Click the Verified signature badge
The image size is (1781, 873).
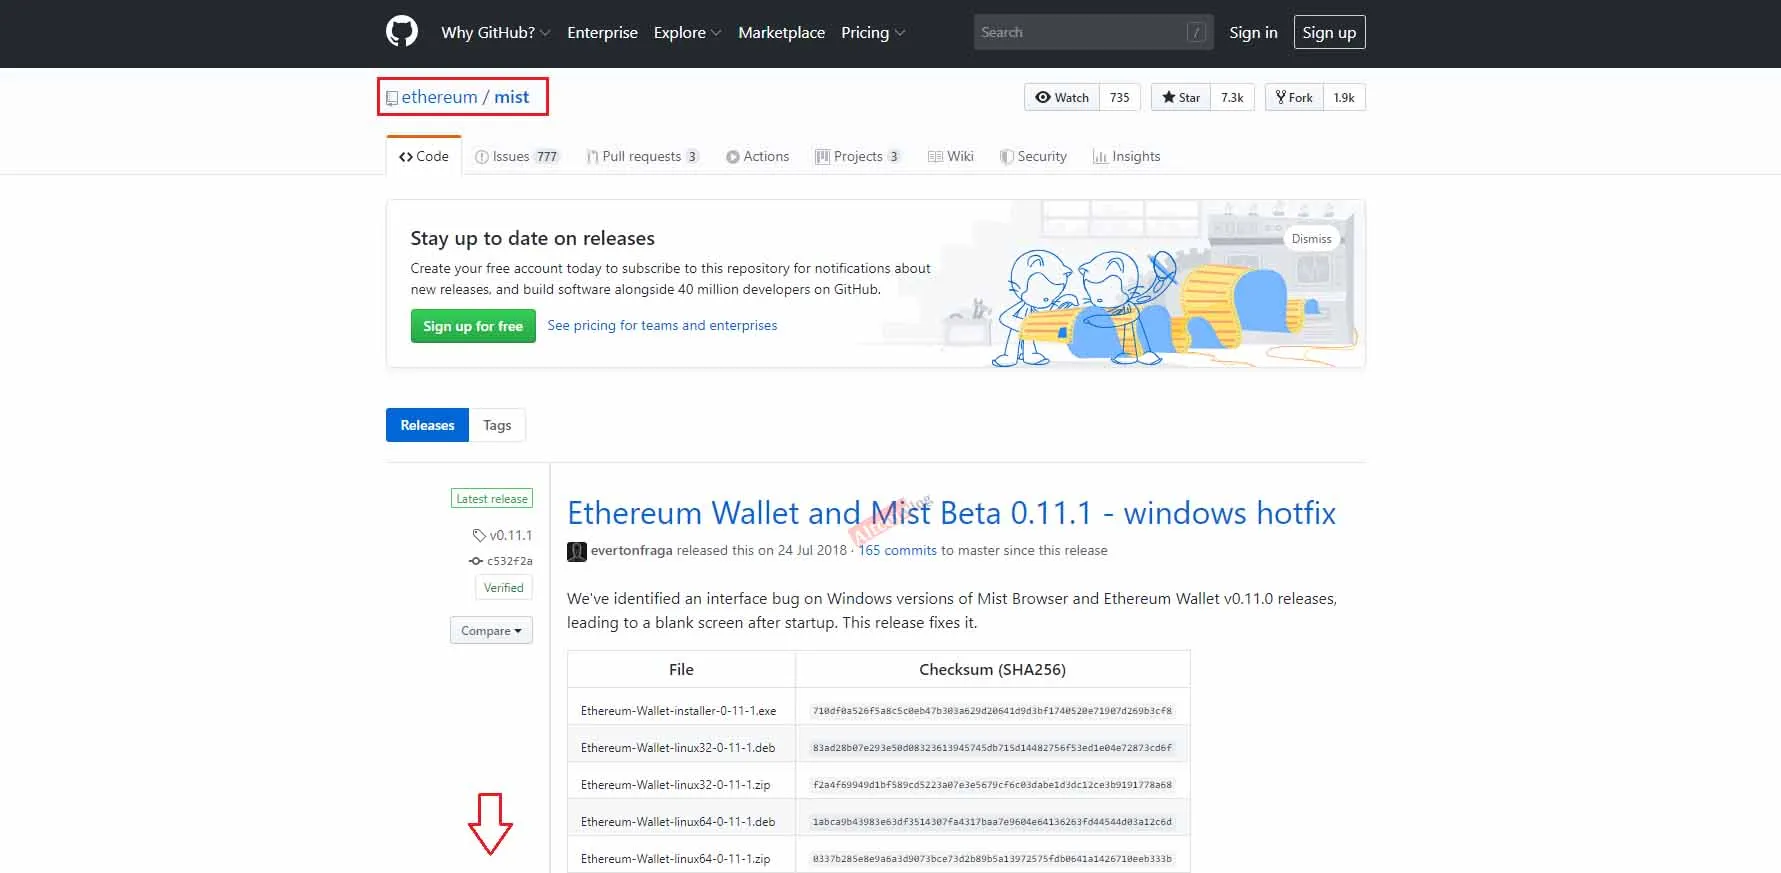[x=504, y=588]
